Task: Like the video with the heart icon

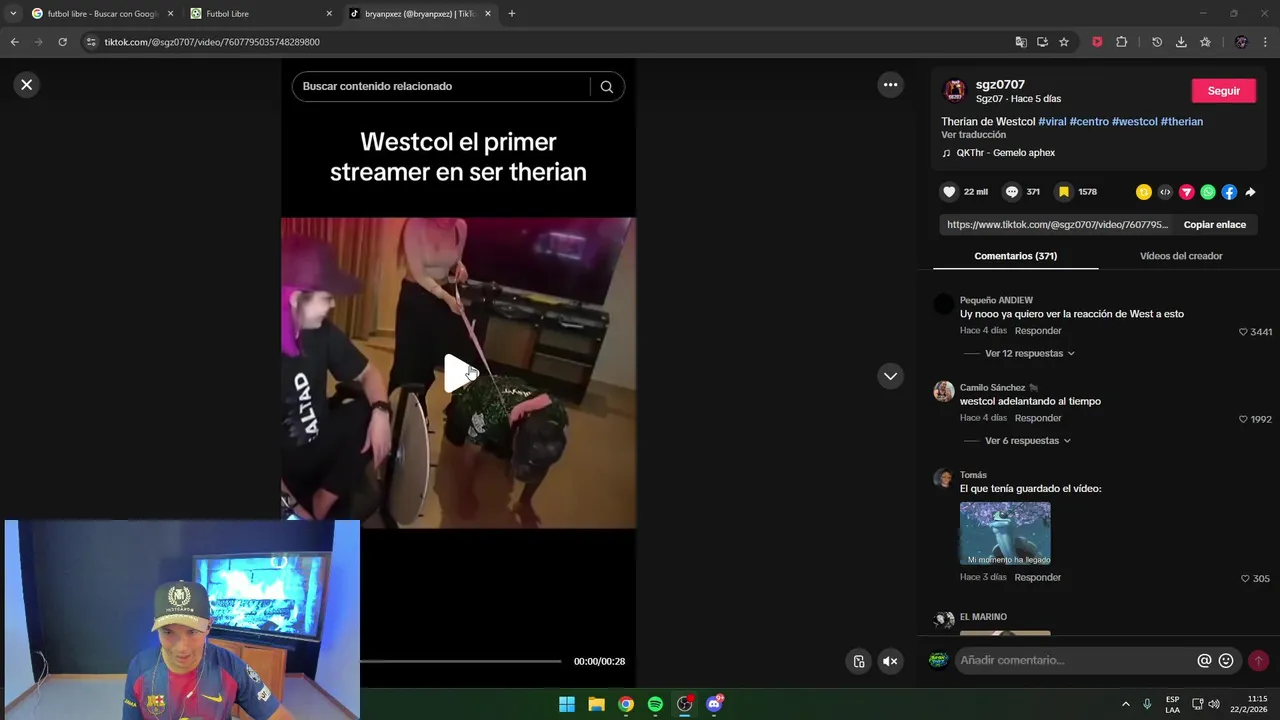Action: point(949,192)
